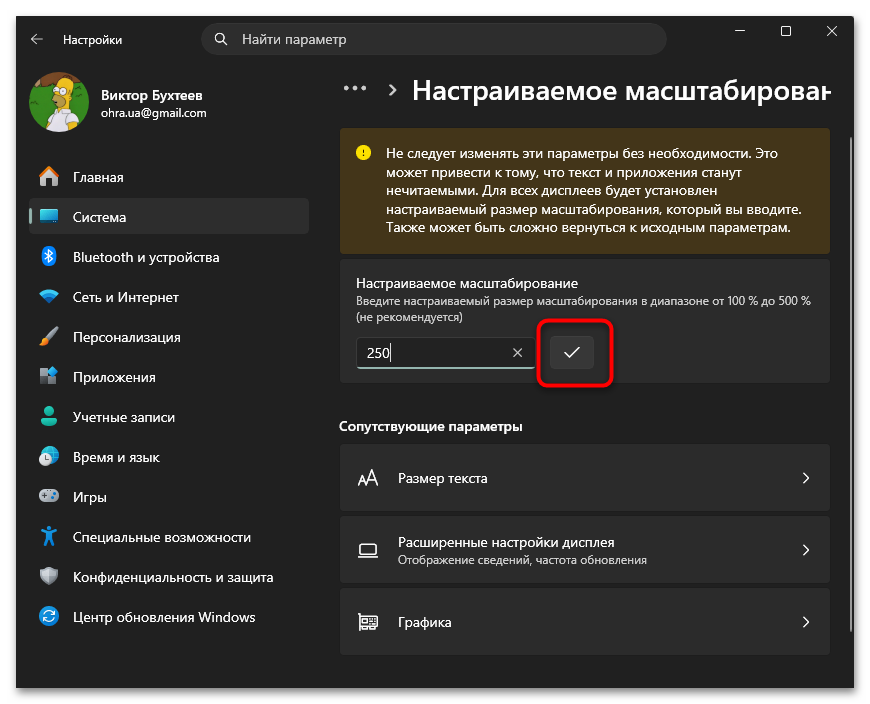The width and height of the screenshot is (870, 704).
Task: Click the Размер текста chevron
Action: pyautogui.click(x=806, y=478)
